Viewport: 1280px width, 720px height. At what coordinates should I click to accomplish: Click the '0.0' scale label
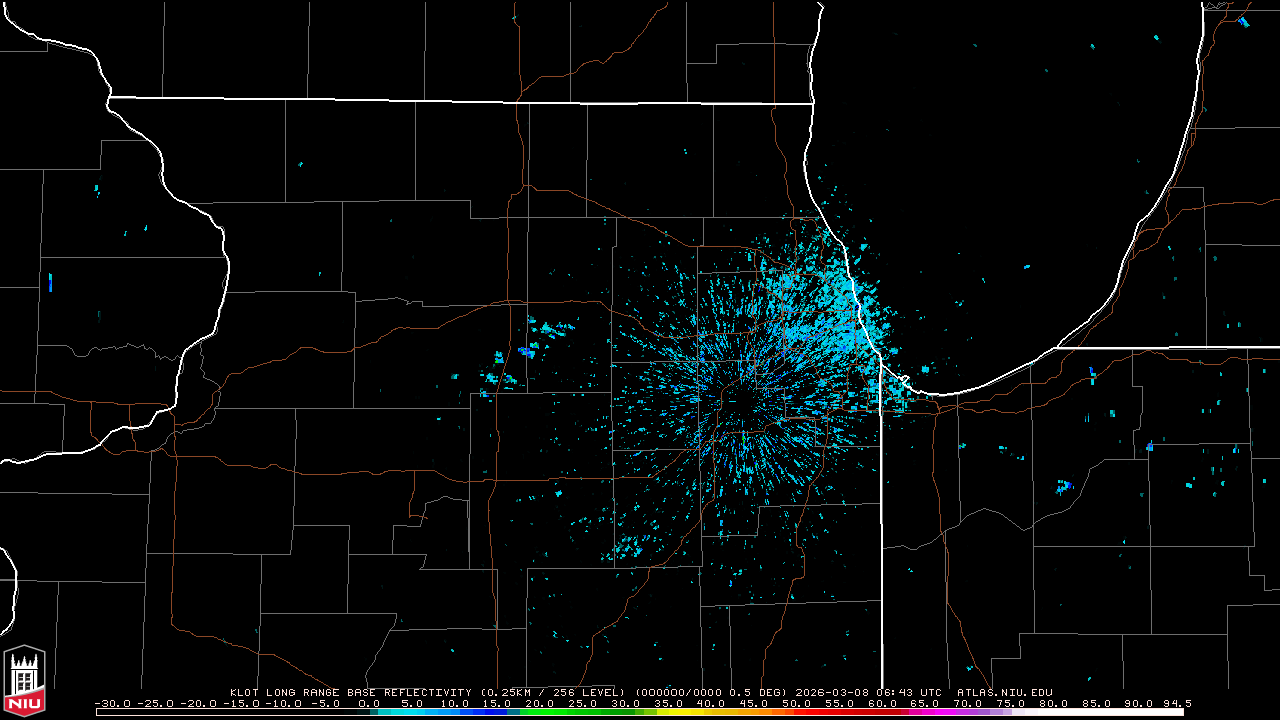coord(370,703)
